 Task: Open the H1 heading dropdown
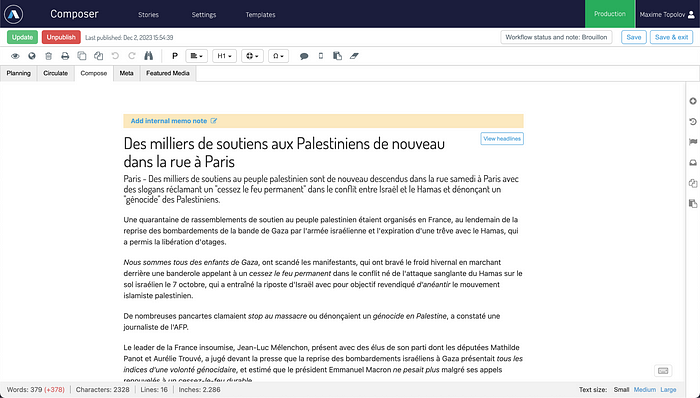point(224,56)
